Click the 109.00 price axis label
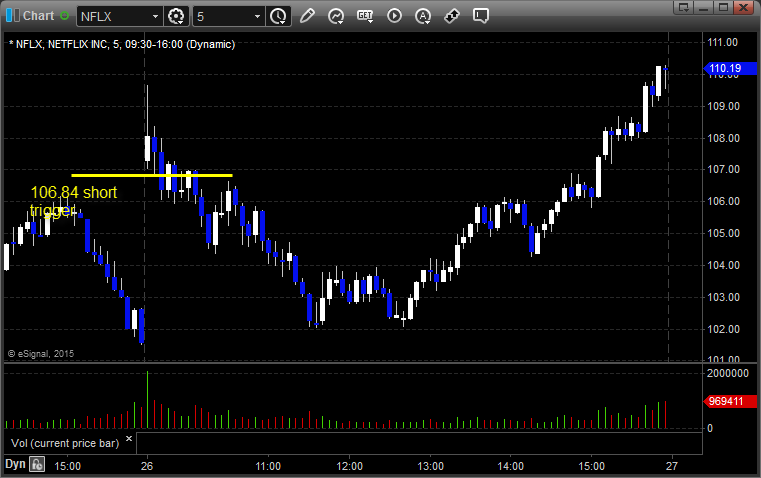761x478 pixels. click(723, 106)
